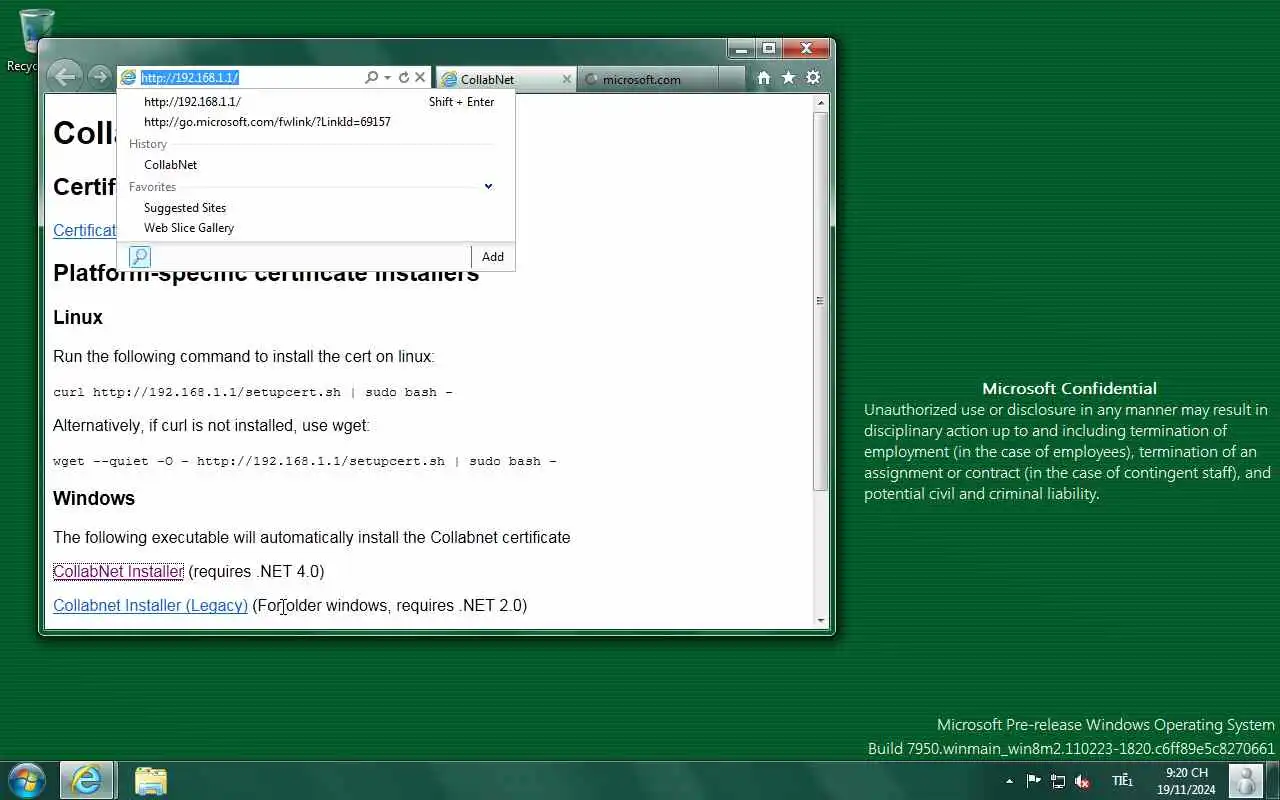Click the Internet Explorer taskbar icon
The height and width of the screenshot is (800, 1280).
[x=87, y=780]
